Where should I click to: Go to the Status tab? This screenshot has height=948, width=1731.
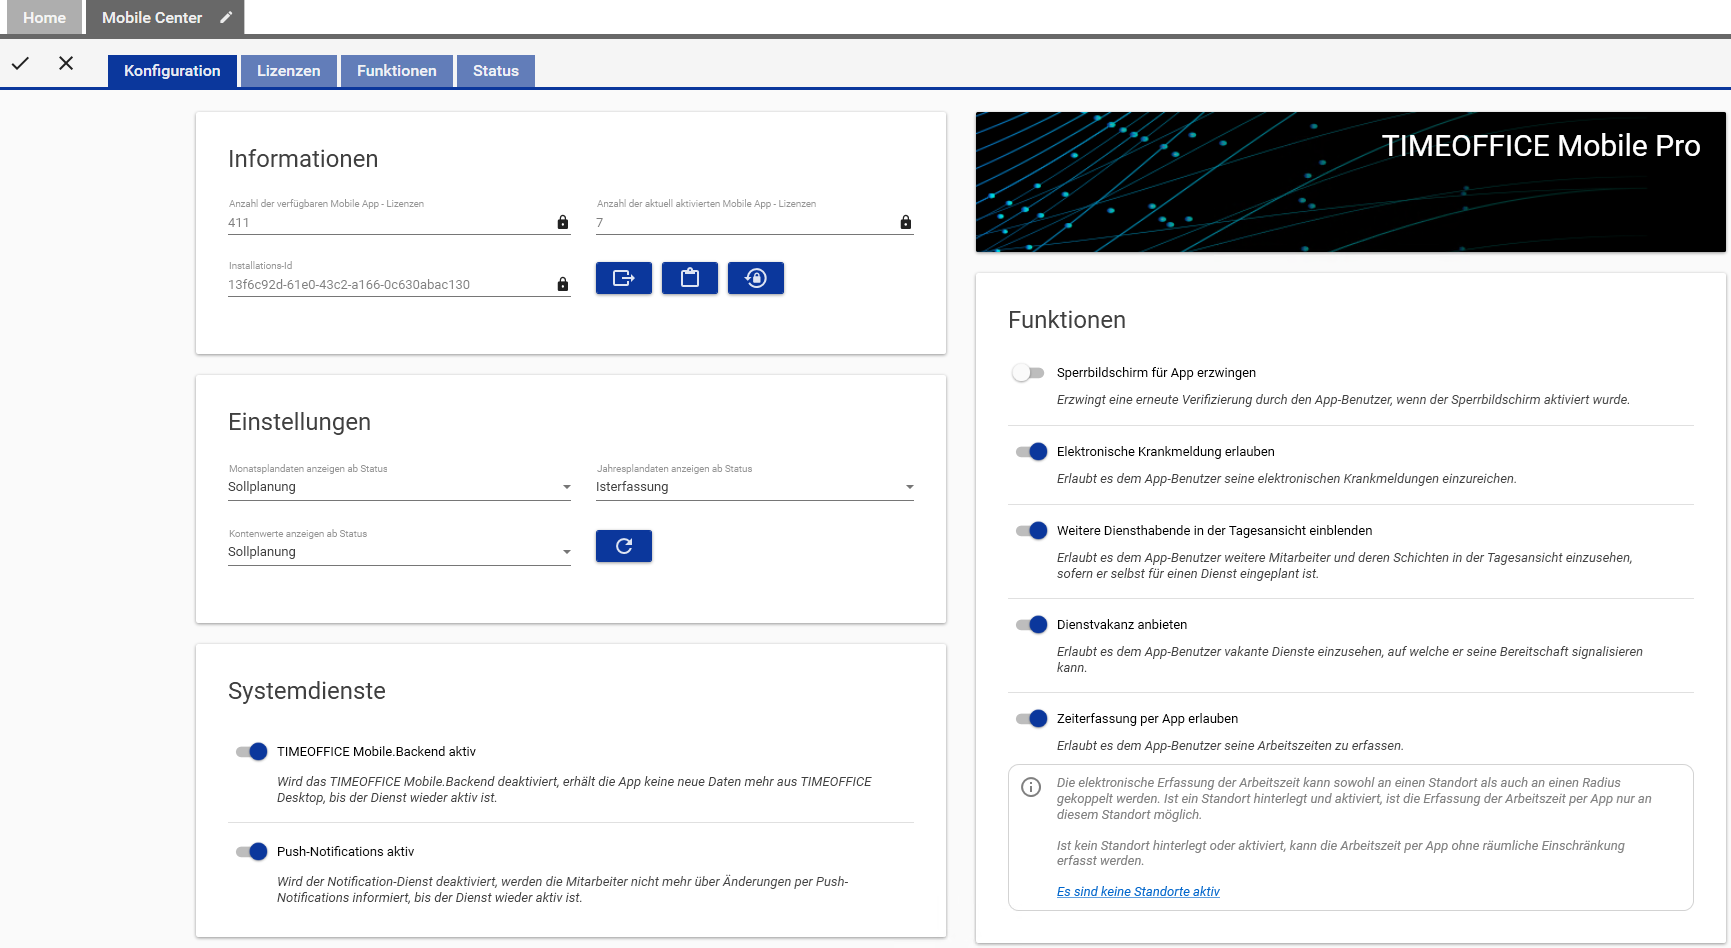tap(496, 71)
